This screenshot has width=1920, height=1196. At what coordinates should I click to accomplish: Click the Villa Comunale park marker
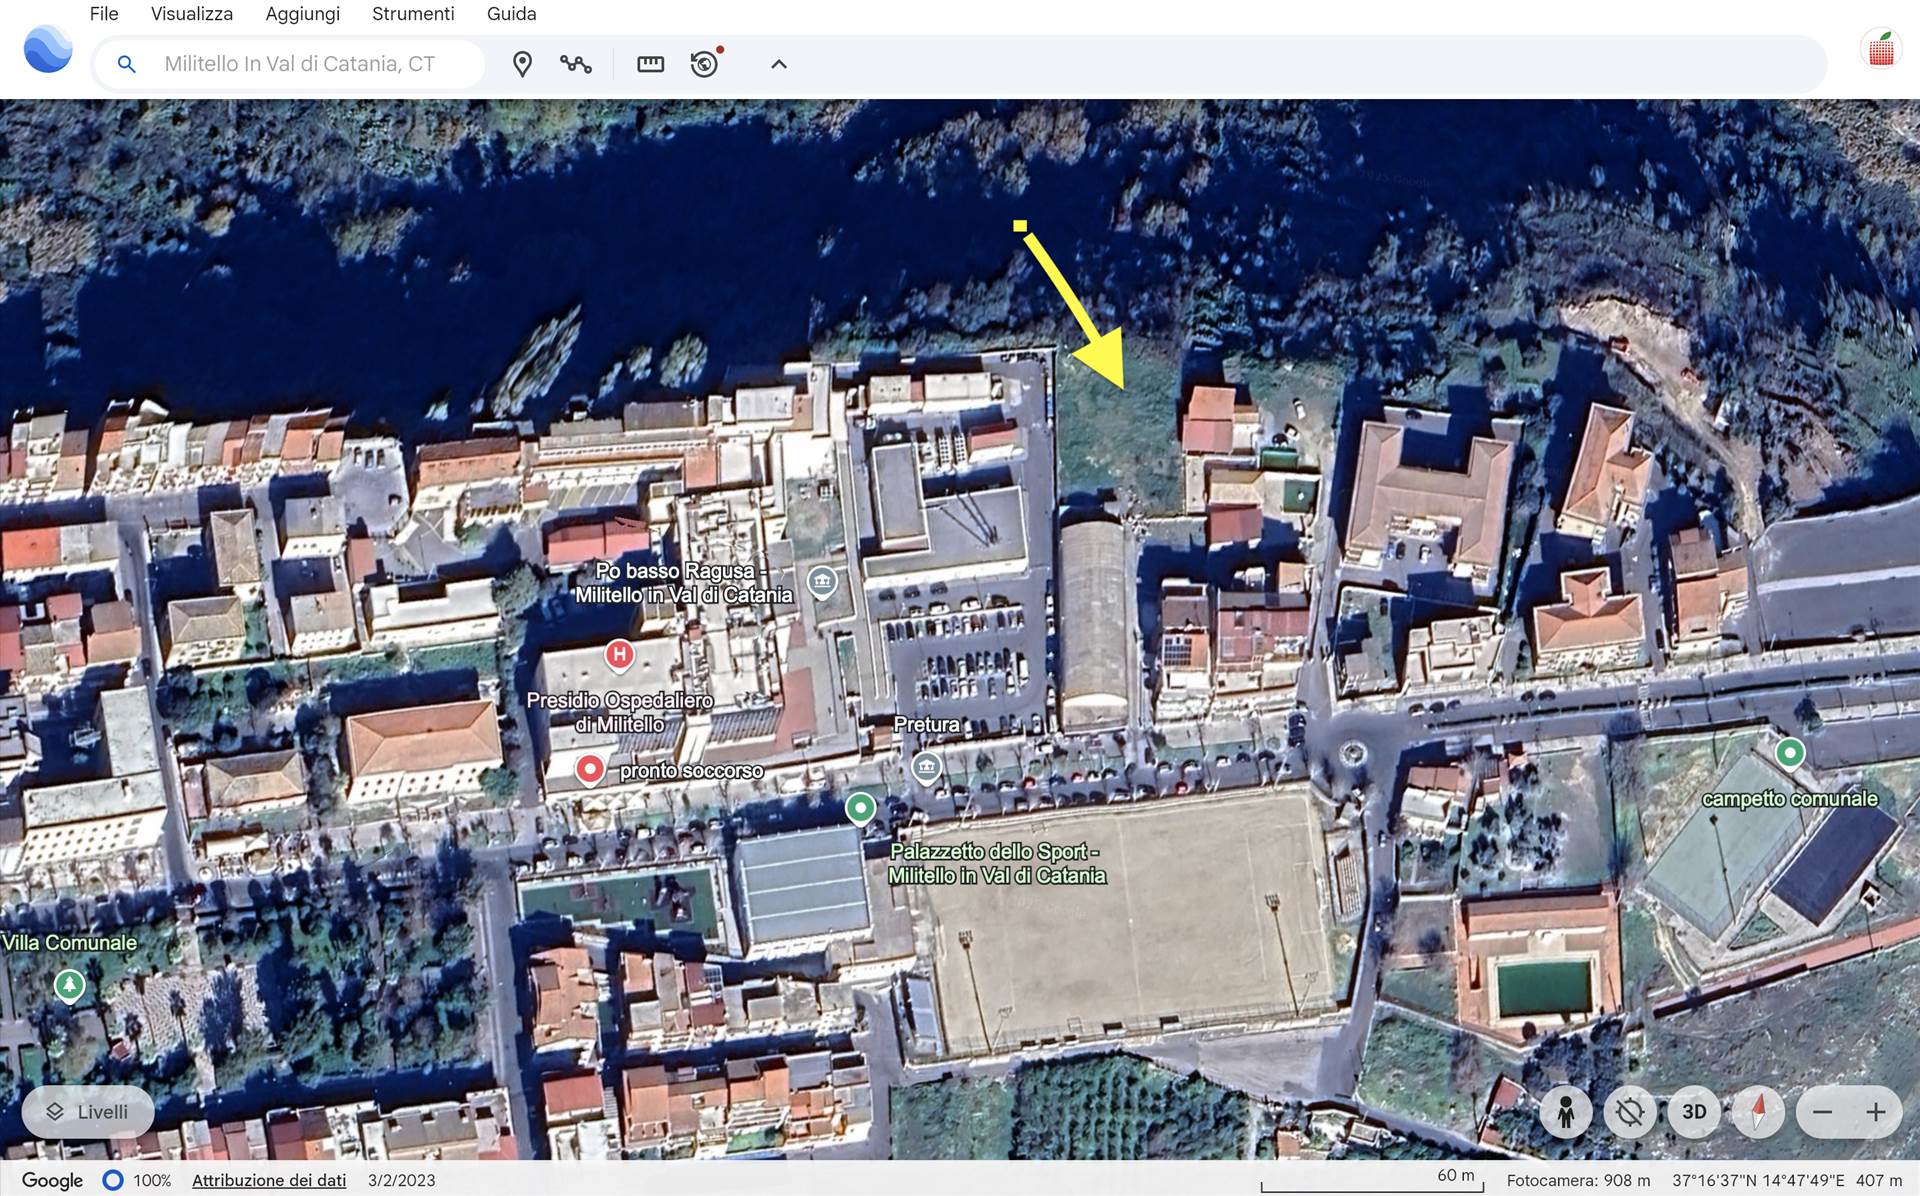coord(69,985)
